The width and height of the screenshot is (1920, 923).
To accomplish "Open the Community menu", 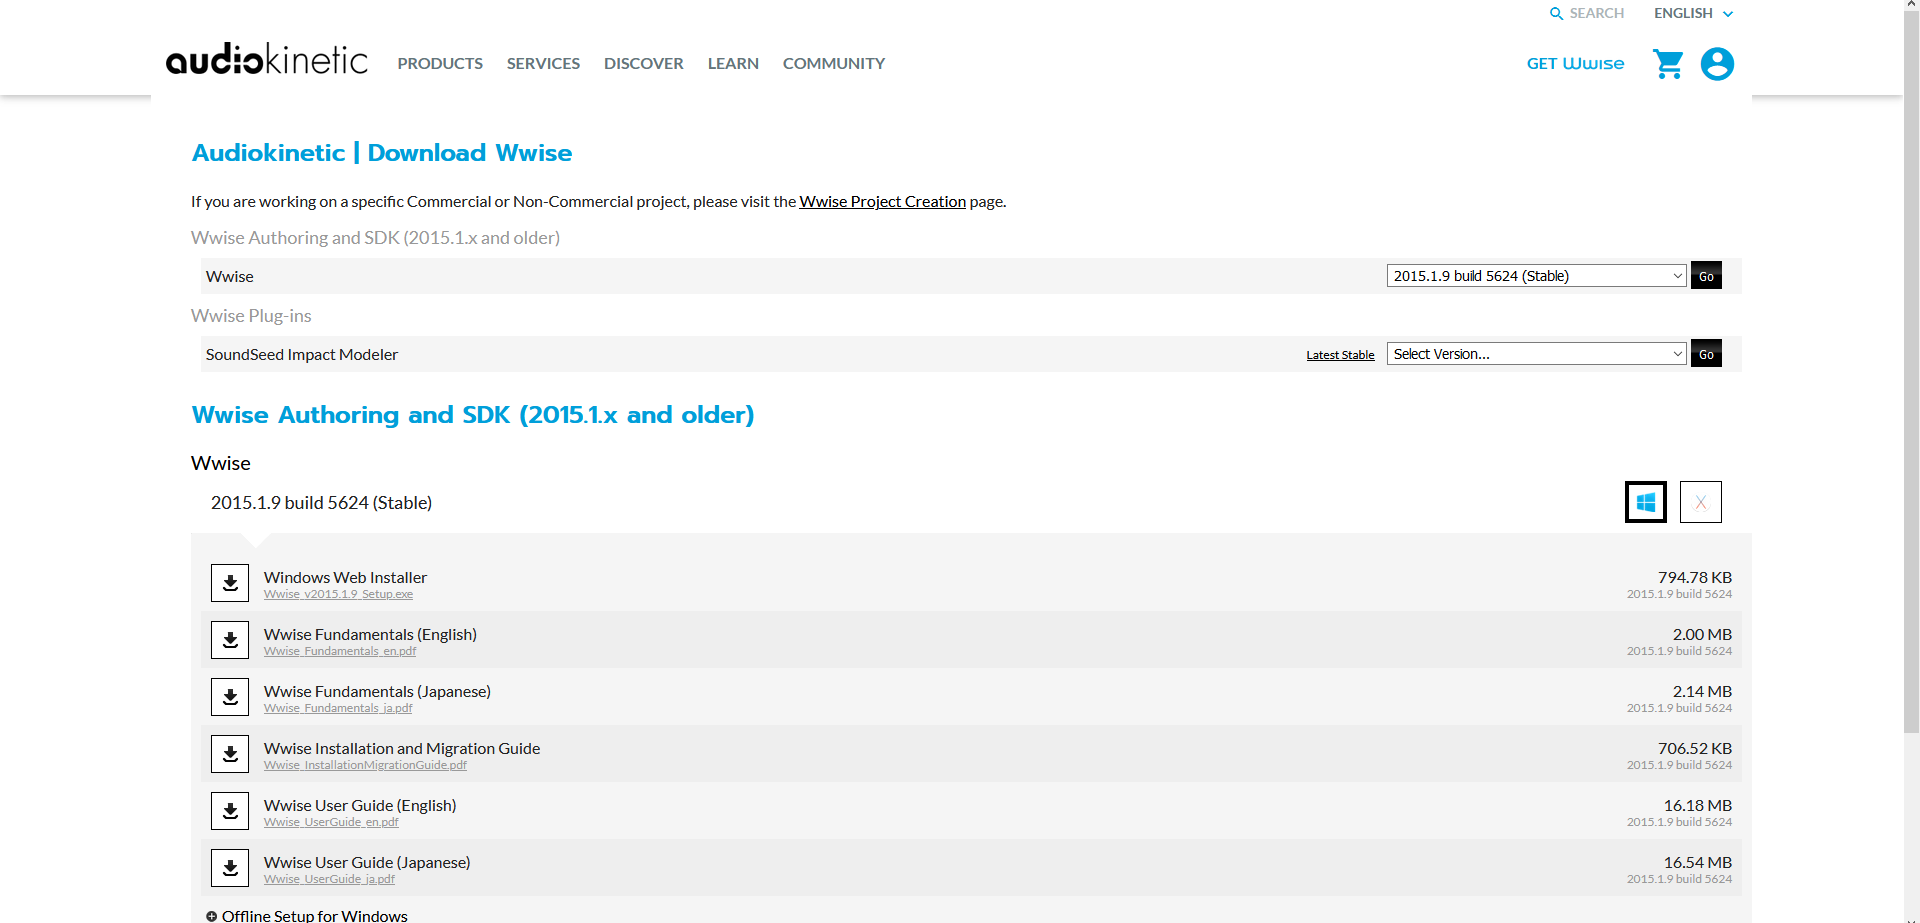I will click(x=833, y=64).
